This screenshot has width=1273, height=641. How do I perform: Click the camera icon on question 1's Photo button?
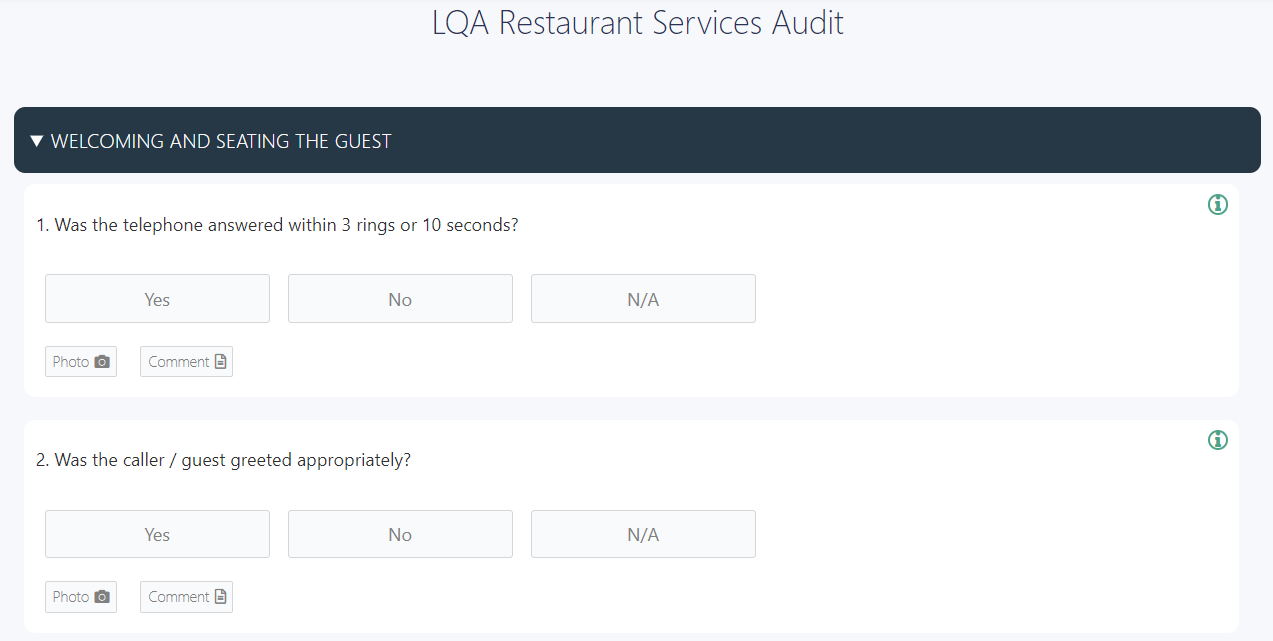click(x=103, y=361)
